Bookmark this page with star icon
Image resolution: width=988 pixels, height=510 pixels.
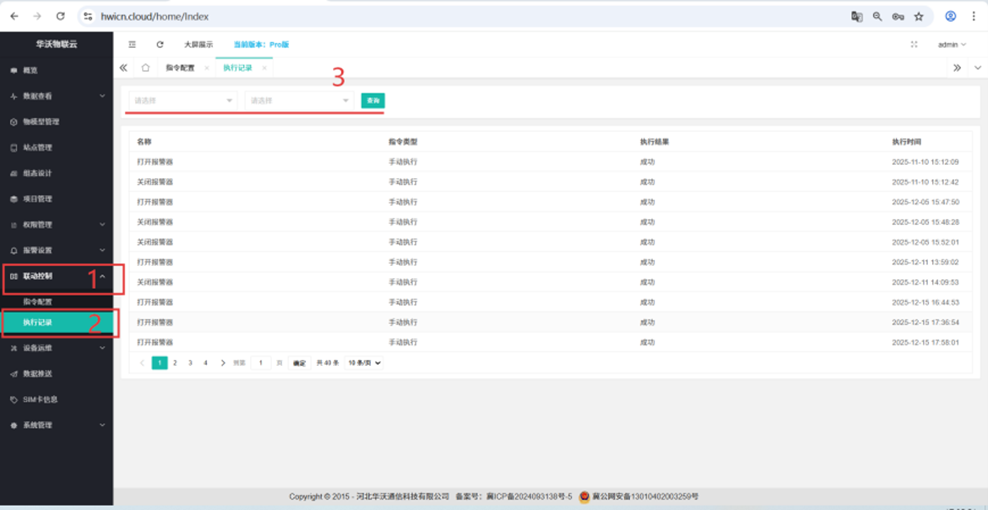point(919,17)
